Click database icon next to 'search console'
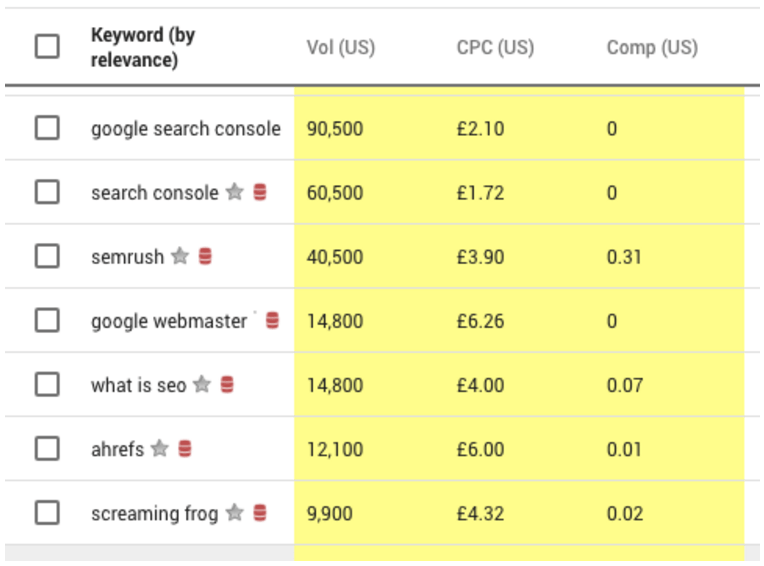The height and width of the screenshot is (566, 764). [x=260, y=192]
